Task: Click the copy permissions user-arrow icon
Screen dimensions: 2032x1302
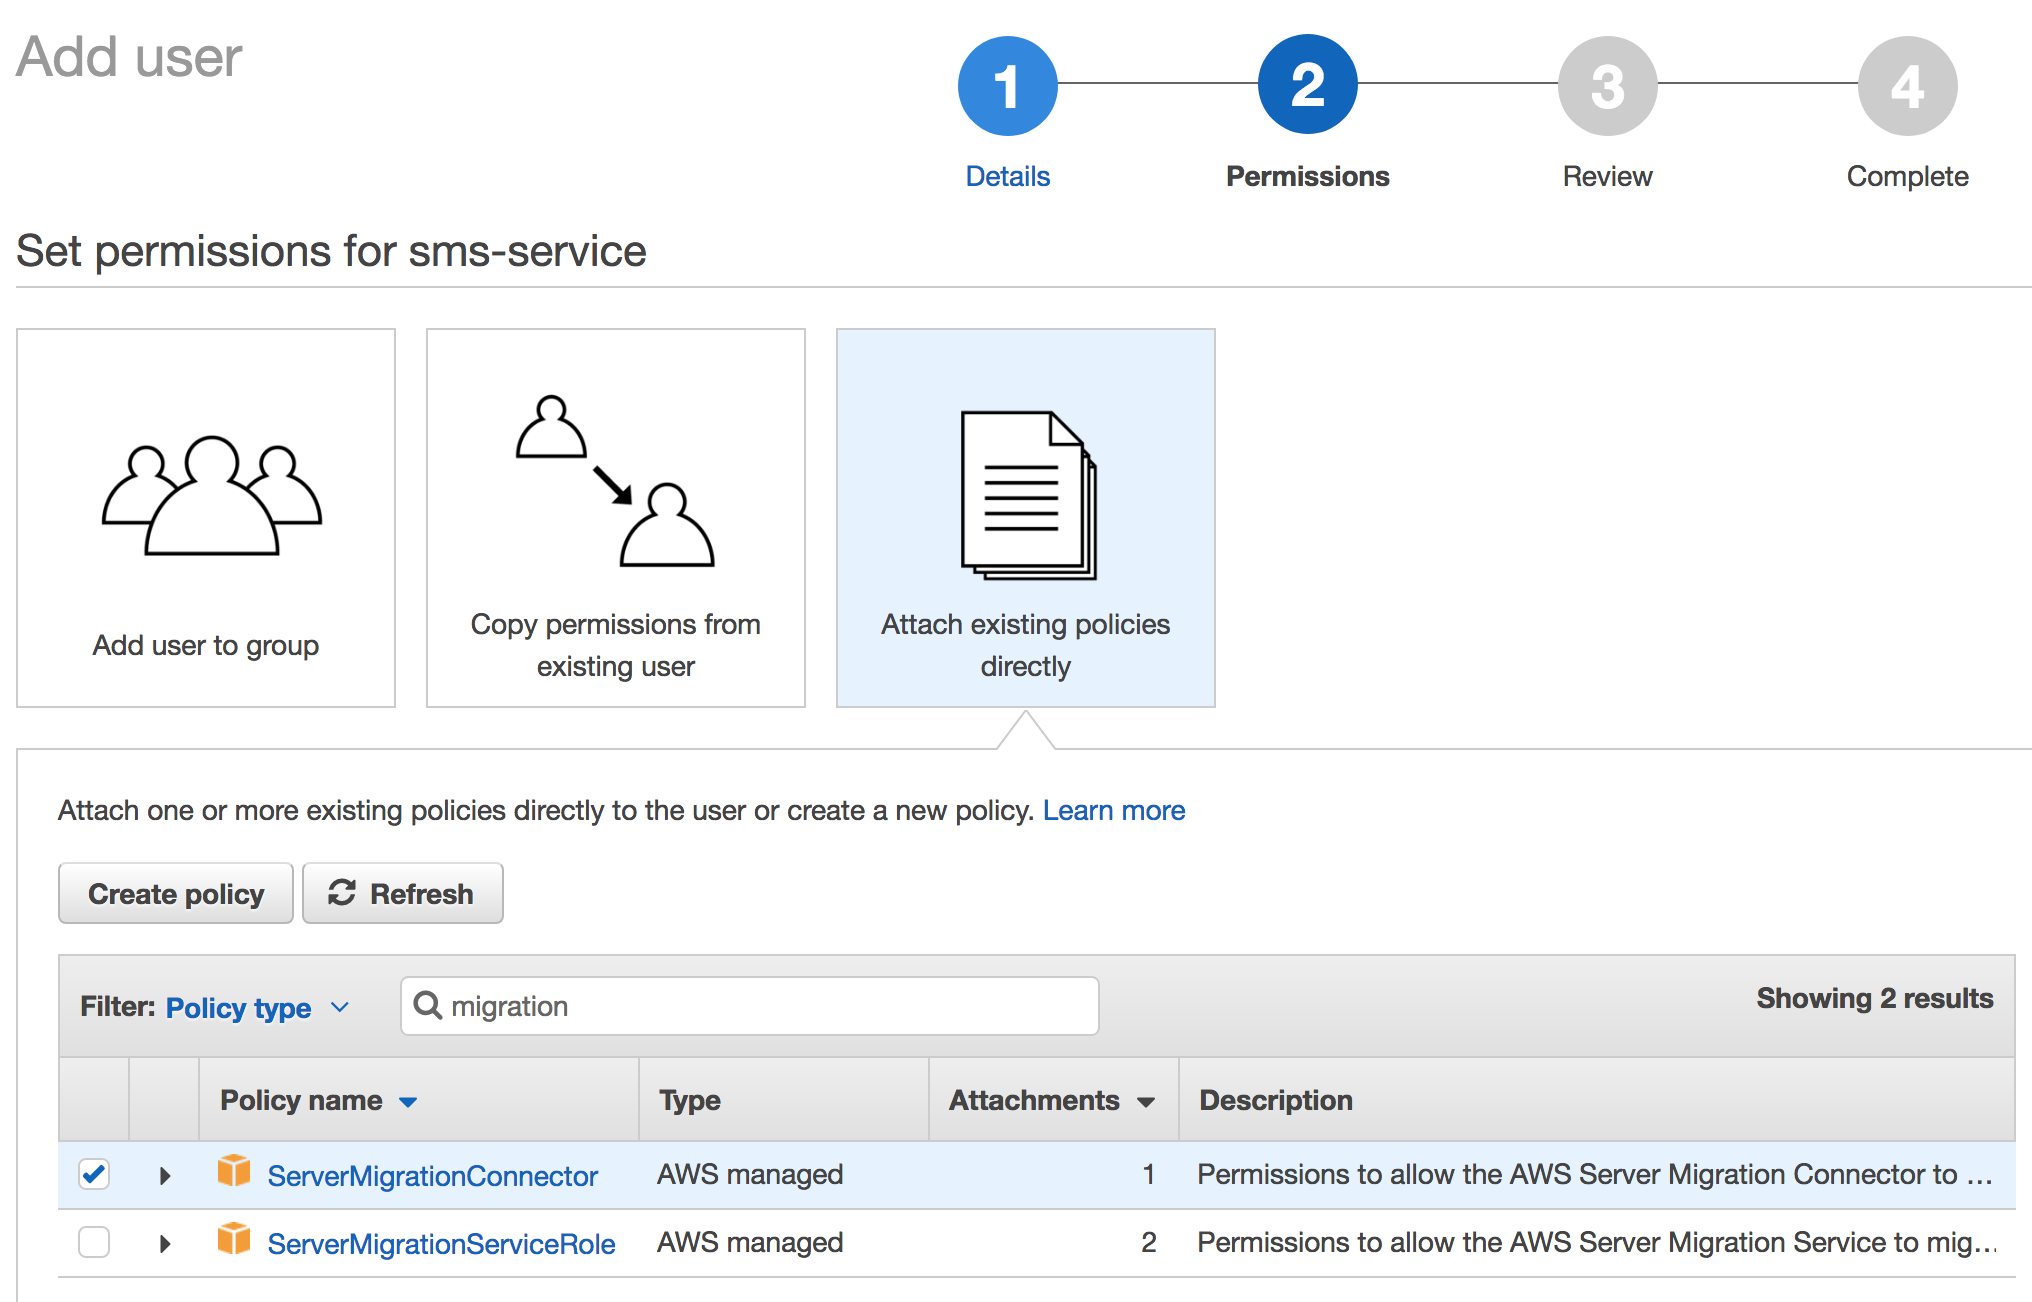Action: (x=615, y=482)
